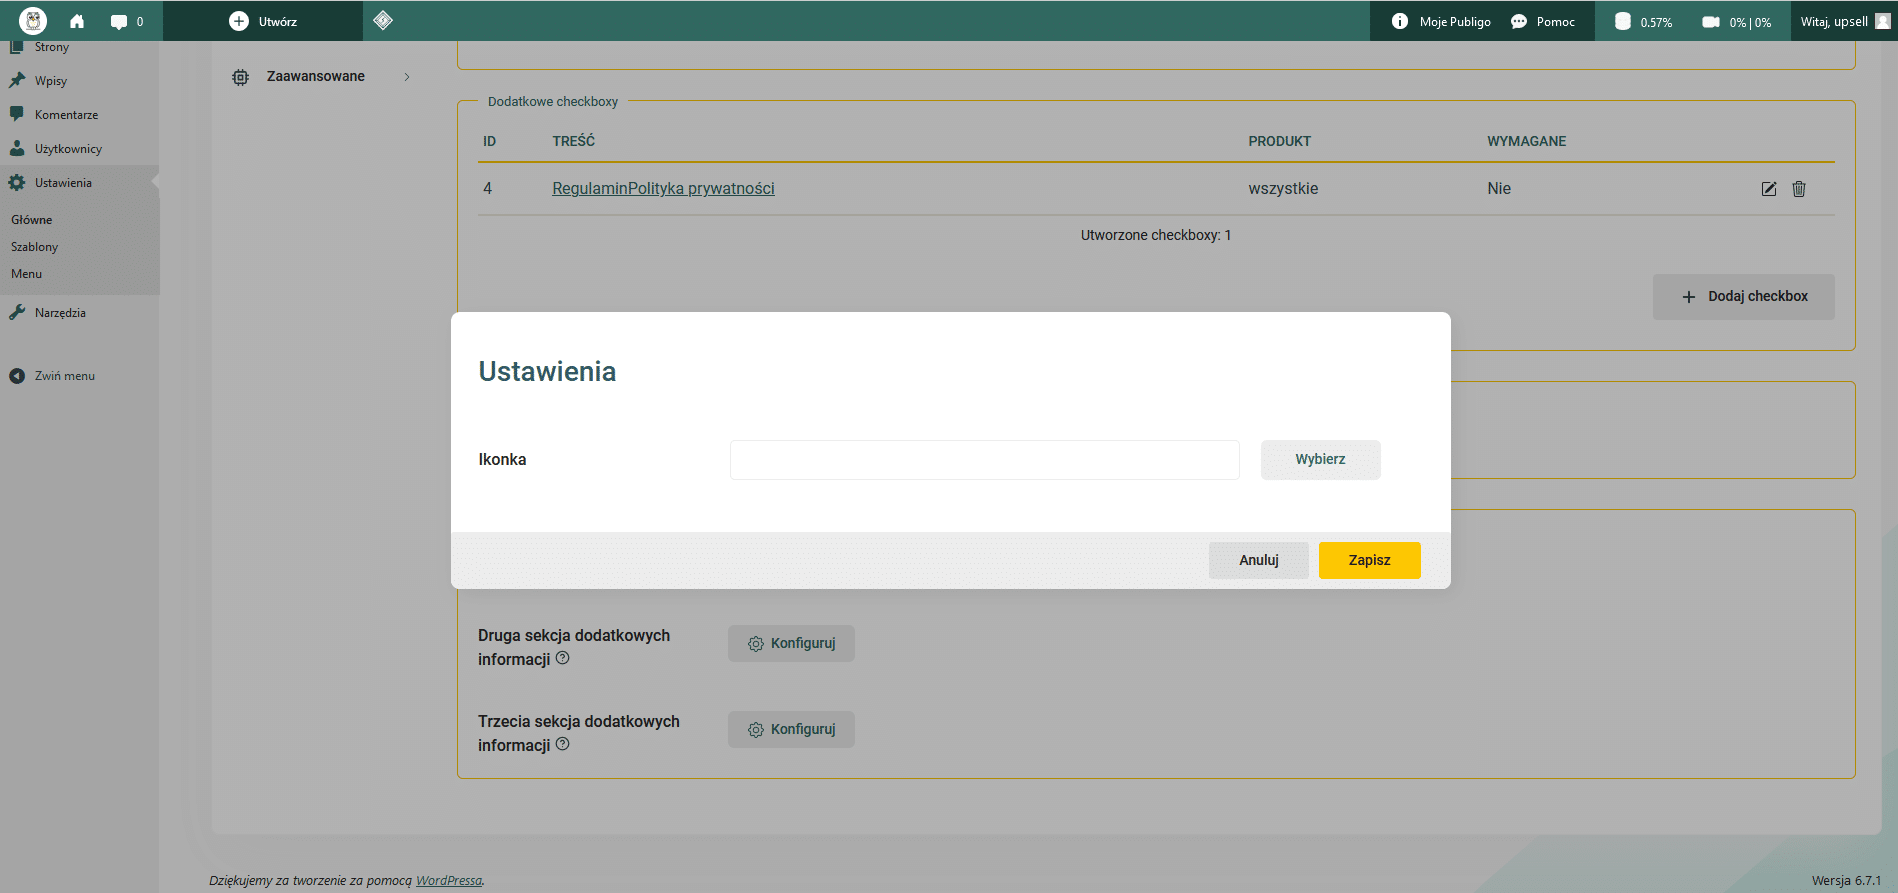Click the Ikonka input field
Viewport: 1898px width, 893px height.
pyautogui.click(x=985, y=460)
